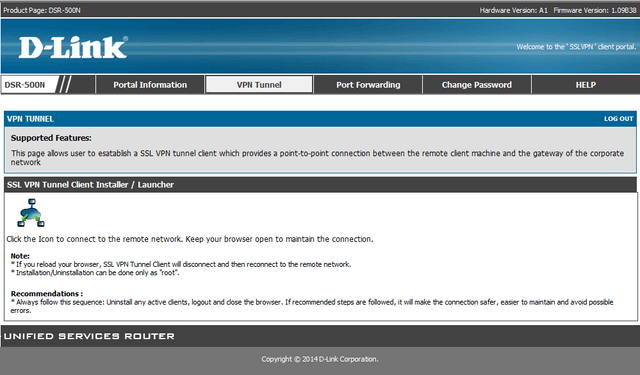
Task: Open the Portal Information tab
Action: [150, 85]
